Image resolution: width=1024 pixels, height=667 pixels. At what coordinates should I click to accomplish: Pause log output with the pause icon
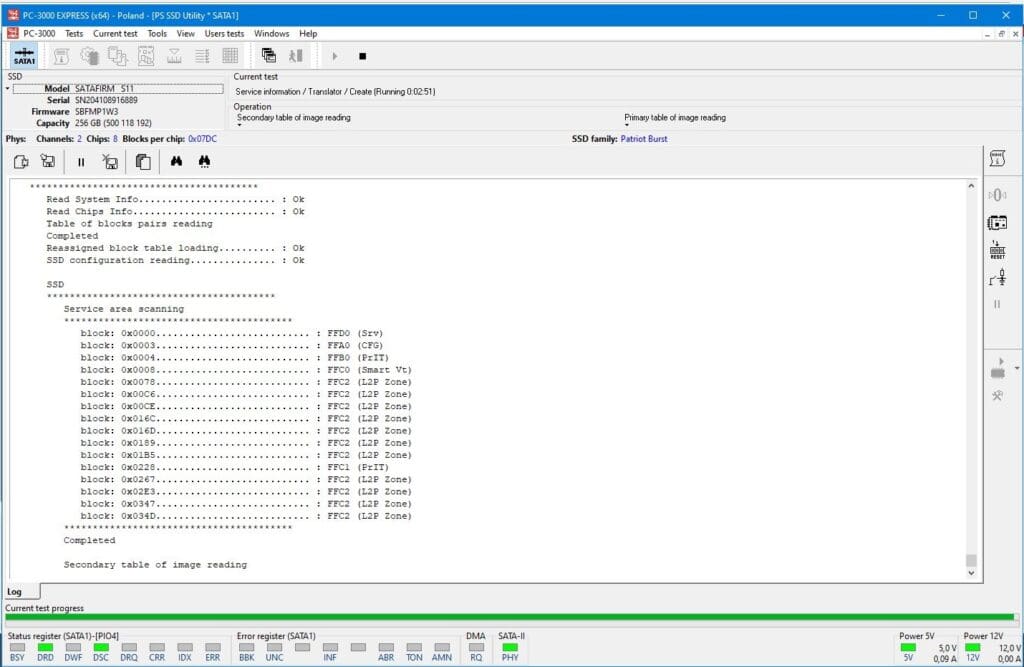pyautogui.click(x=81, y=161)
